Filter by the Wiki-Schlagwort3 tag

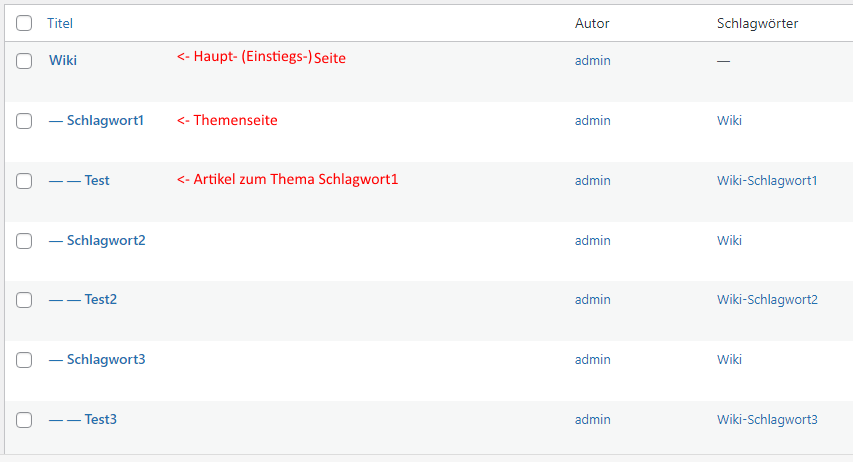767,420
